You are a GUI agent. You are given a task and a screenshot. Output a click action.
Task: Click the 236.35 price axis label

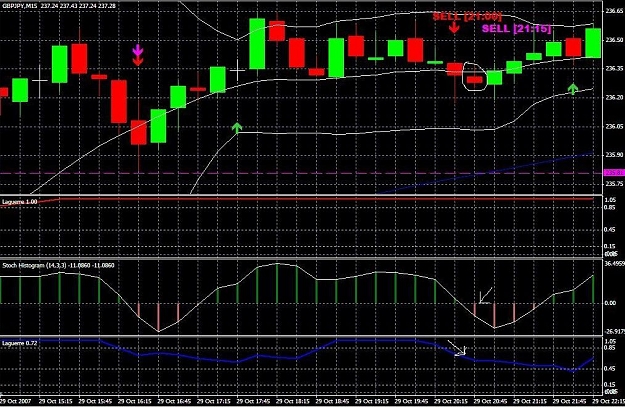[614, 69]
